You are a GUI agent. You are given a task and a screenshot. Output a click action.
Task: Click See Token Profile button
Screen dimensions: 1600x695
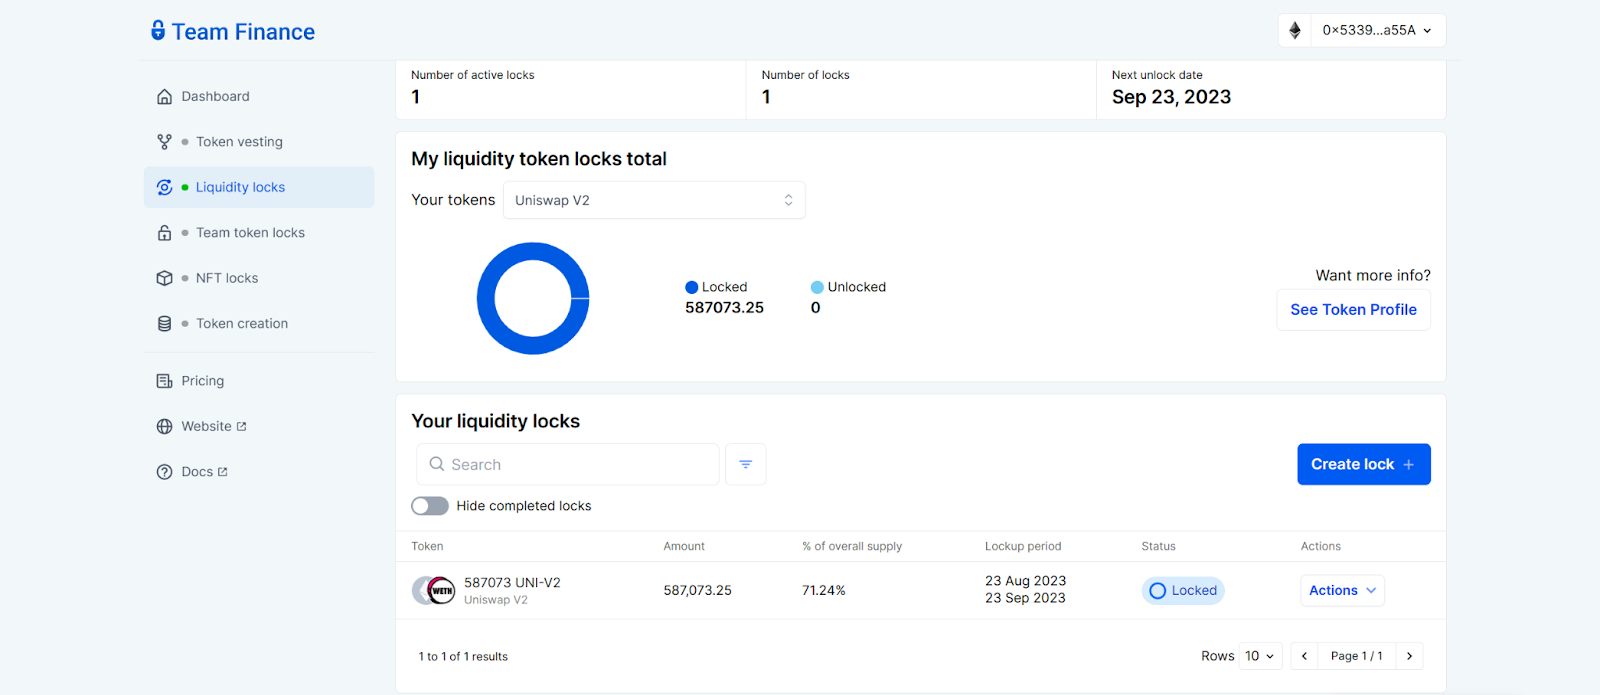[x=1353, y=310]
